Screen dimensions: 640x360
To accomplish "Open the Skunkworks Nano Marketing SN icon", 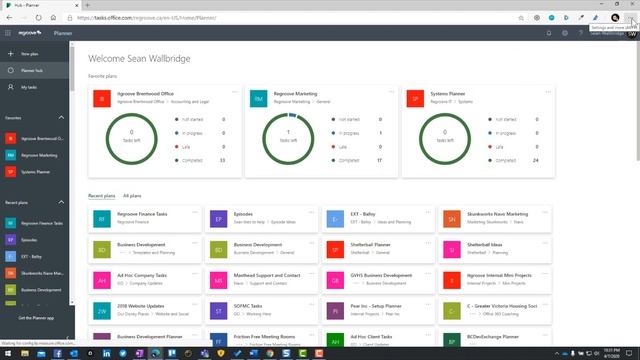I will click(452, 219).
